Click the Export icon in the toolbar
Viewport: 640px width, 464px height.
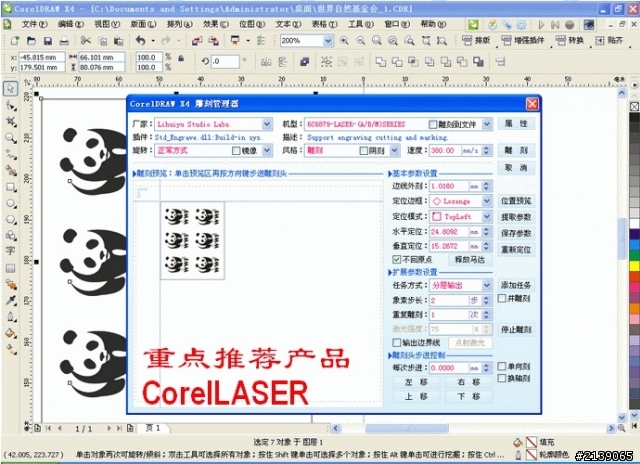(213, 41)
